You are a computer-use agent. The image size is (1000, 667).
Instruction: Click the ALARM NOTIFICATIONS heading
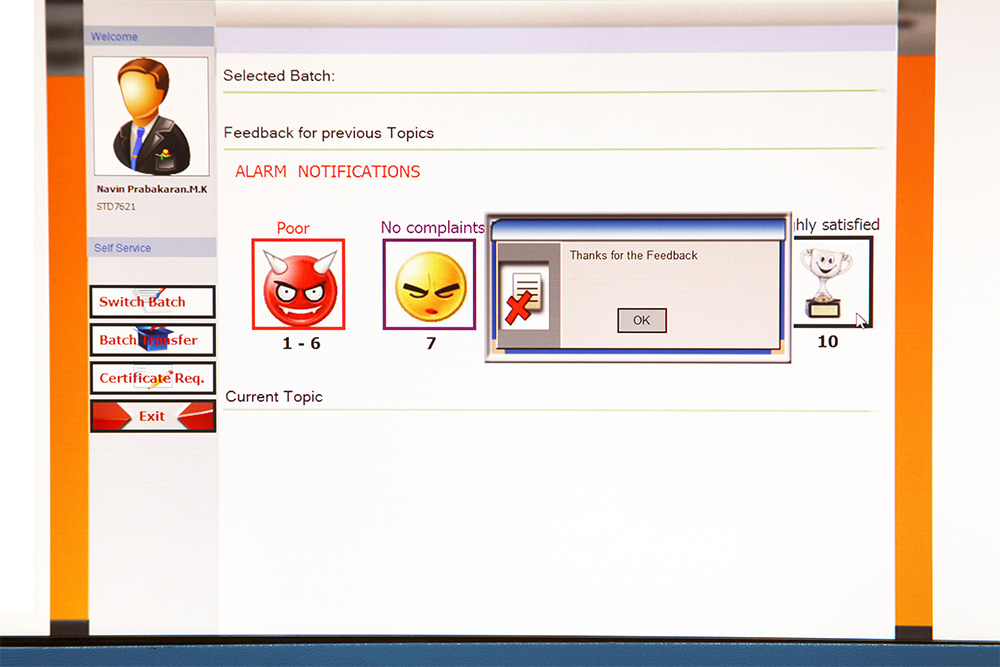click(x=327, y=172)
